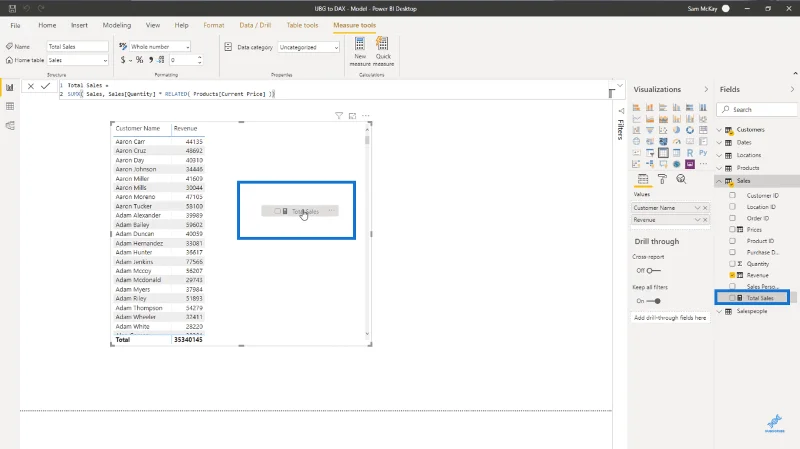
Task: Click the Save icon in title bar
Action: (12, 9)
